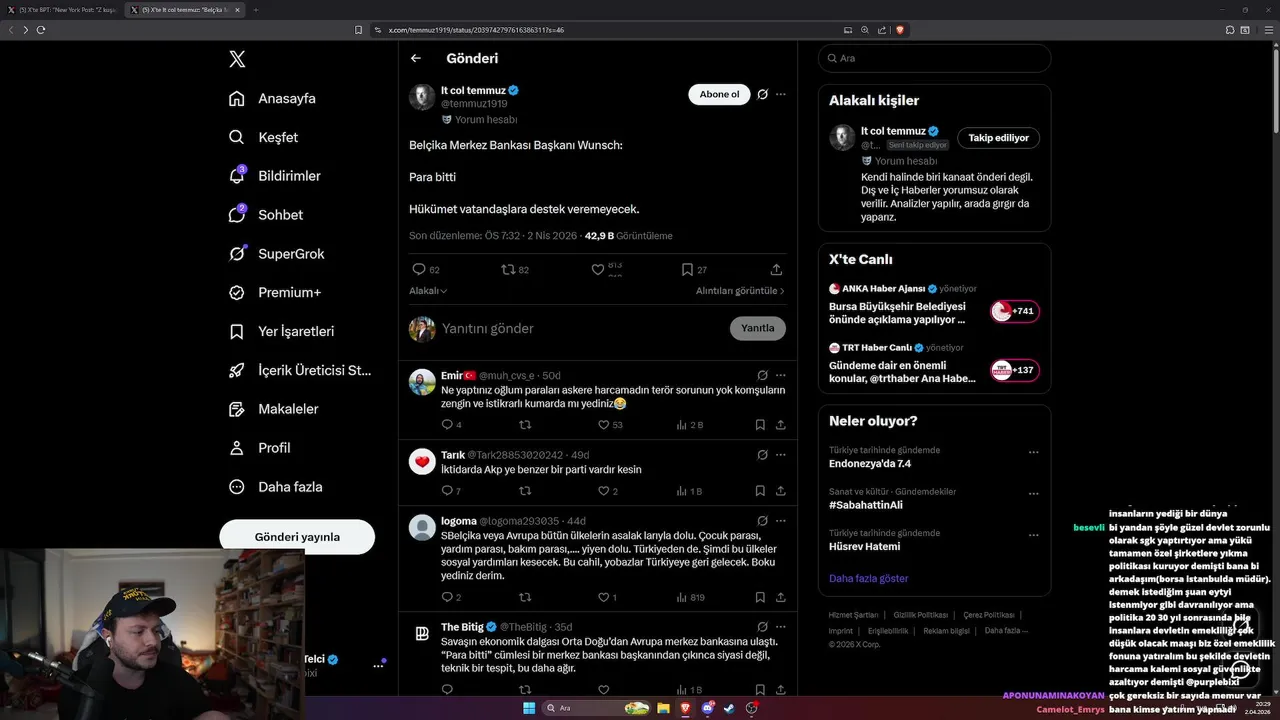Viewport: 1280px width, 720px height.
Task: Click the X logo in the sidebar
Action: (237, 59)
